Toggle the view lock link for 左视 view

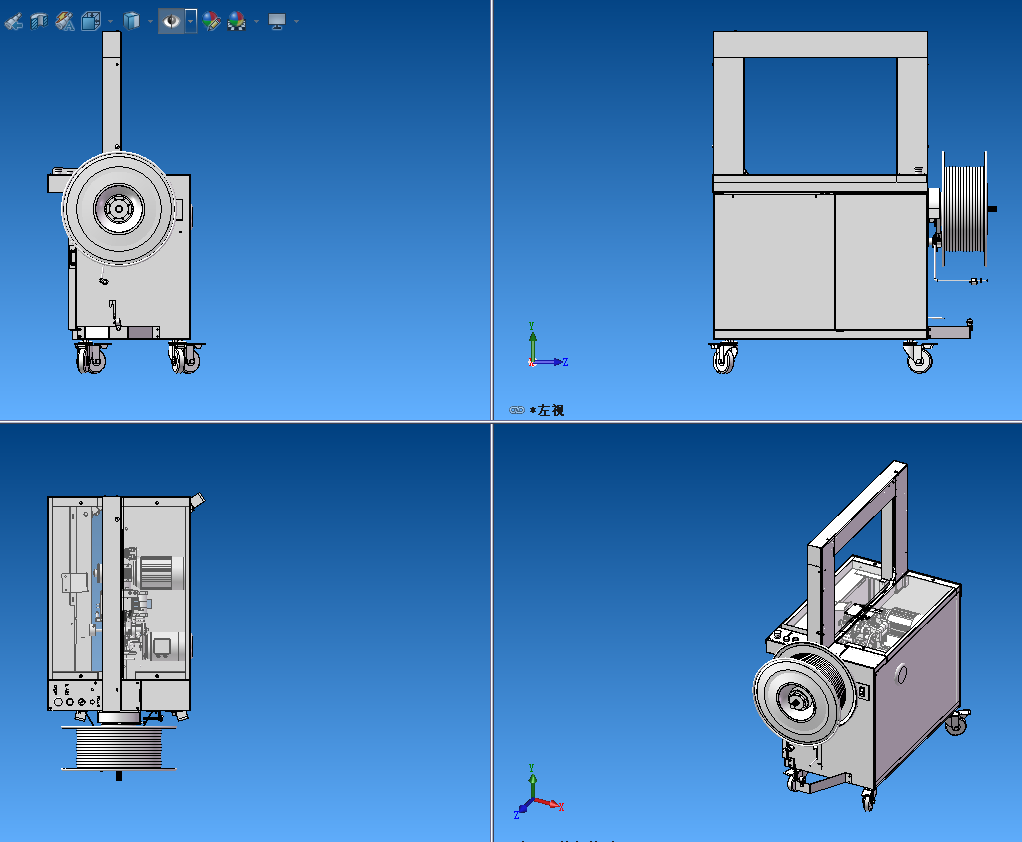point(515,408)
